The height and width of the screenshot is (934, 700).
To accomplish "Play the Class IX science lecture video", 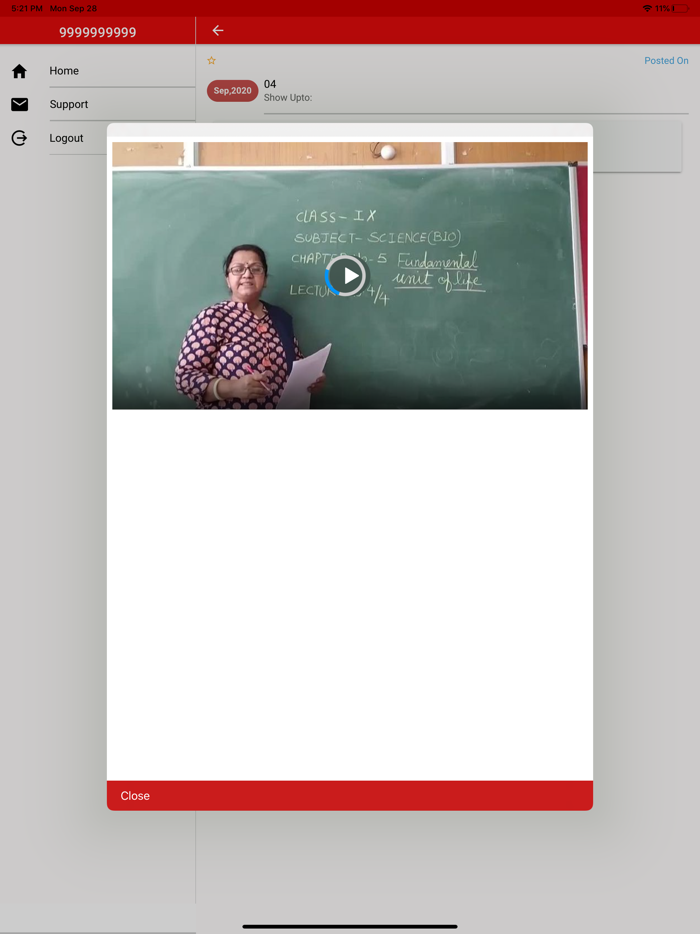I will 346,276.
